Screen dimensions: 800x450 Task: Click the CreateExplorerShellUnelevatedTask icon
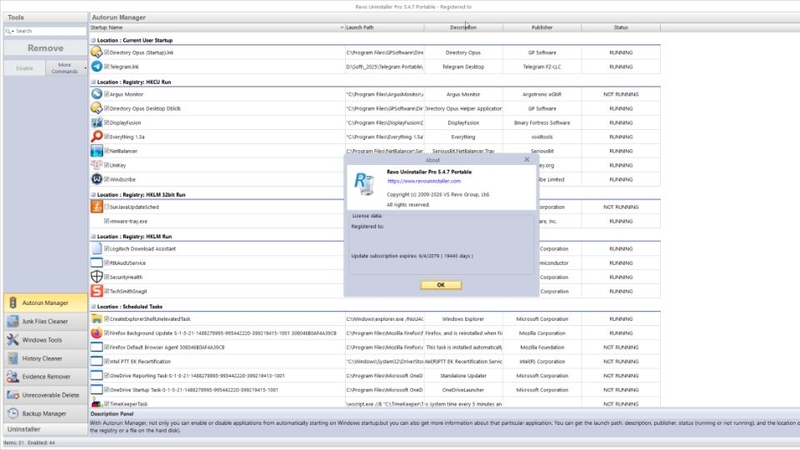pos(96,318)
